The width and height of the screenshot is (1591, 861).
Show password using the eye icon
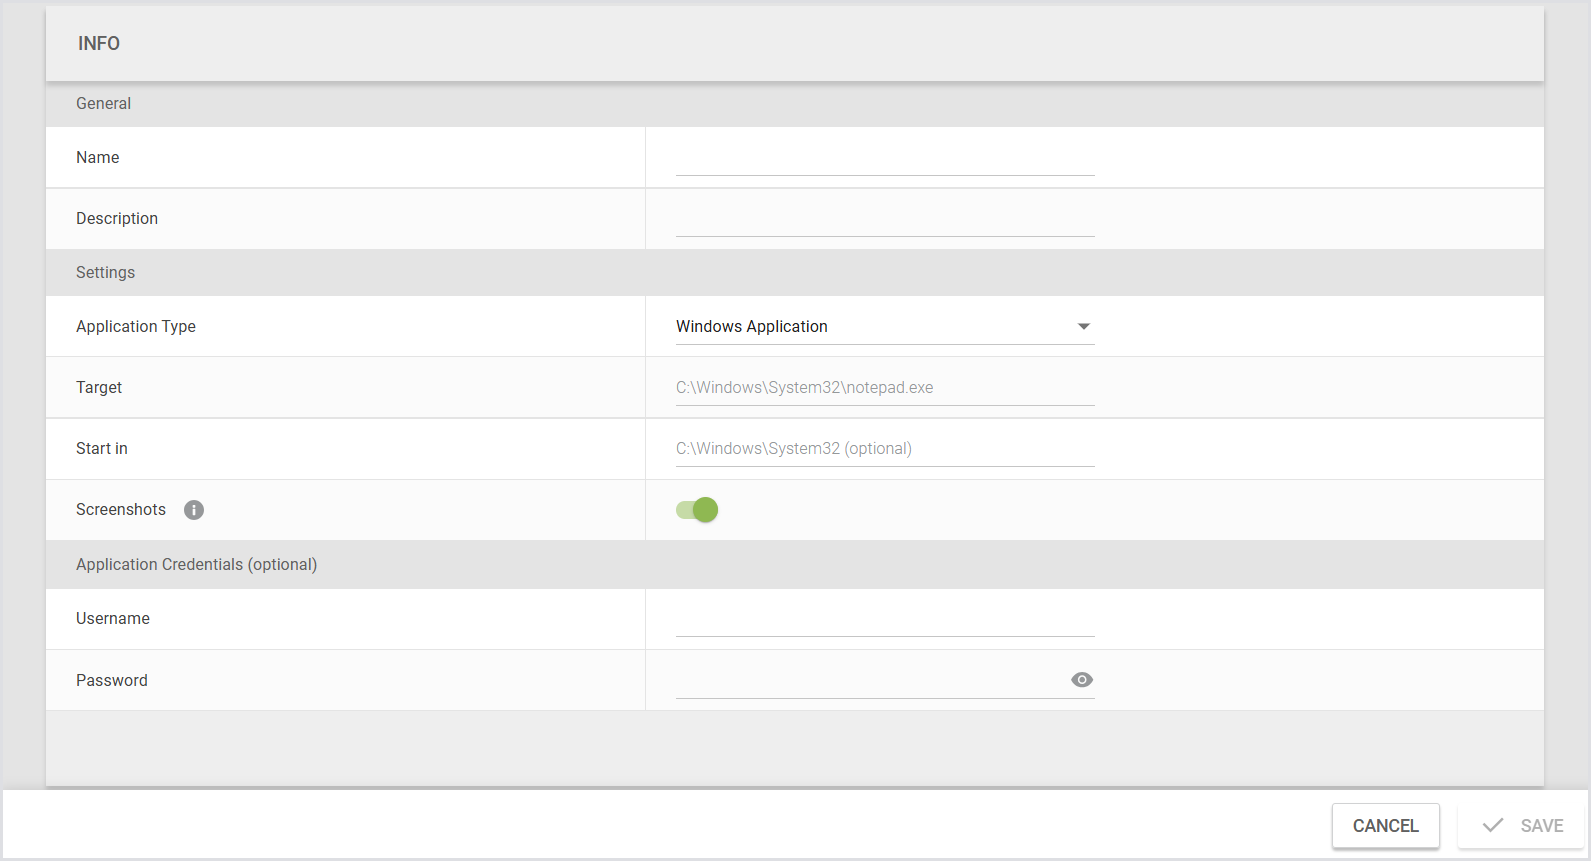[1081, 680]
